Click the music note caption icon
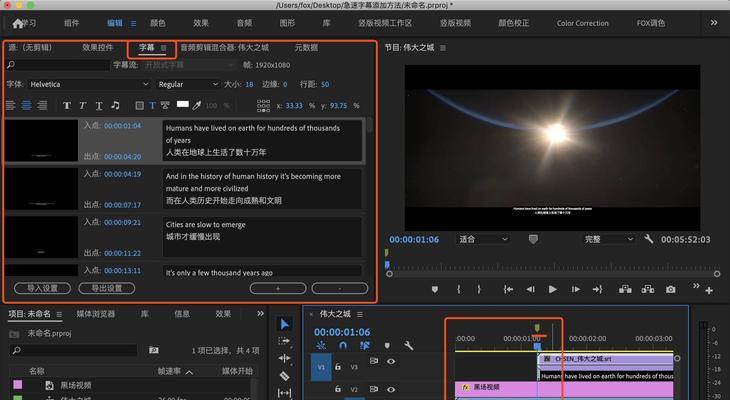Image resolution: width=730 pixels, height=400 pixels. point(115,105)
